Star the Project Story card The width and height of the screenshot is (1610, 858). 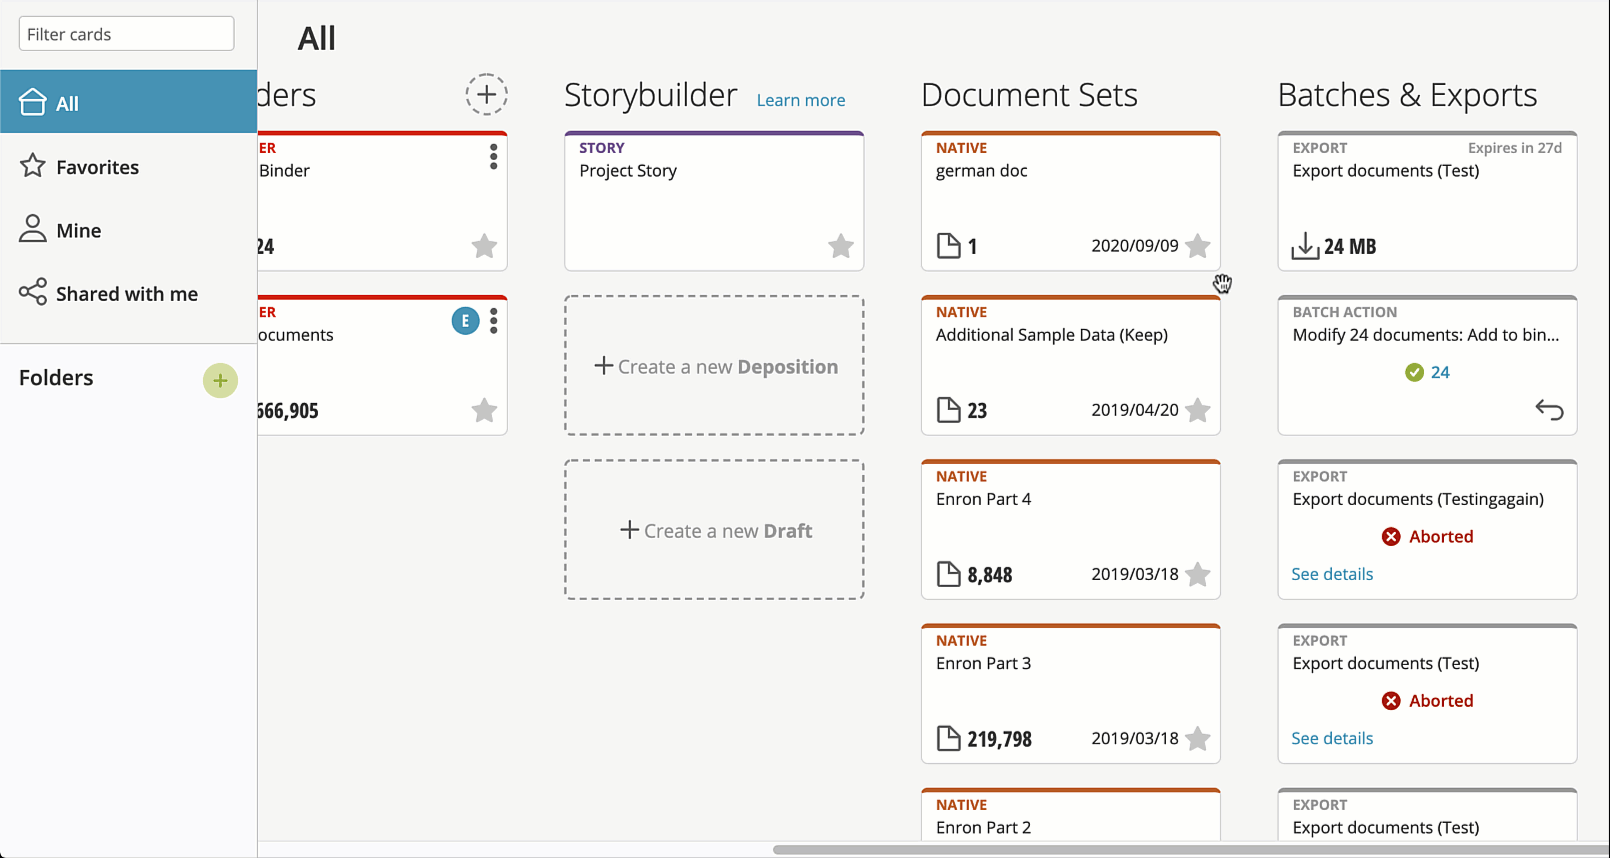841,246
